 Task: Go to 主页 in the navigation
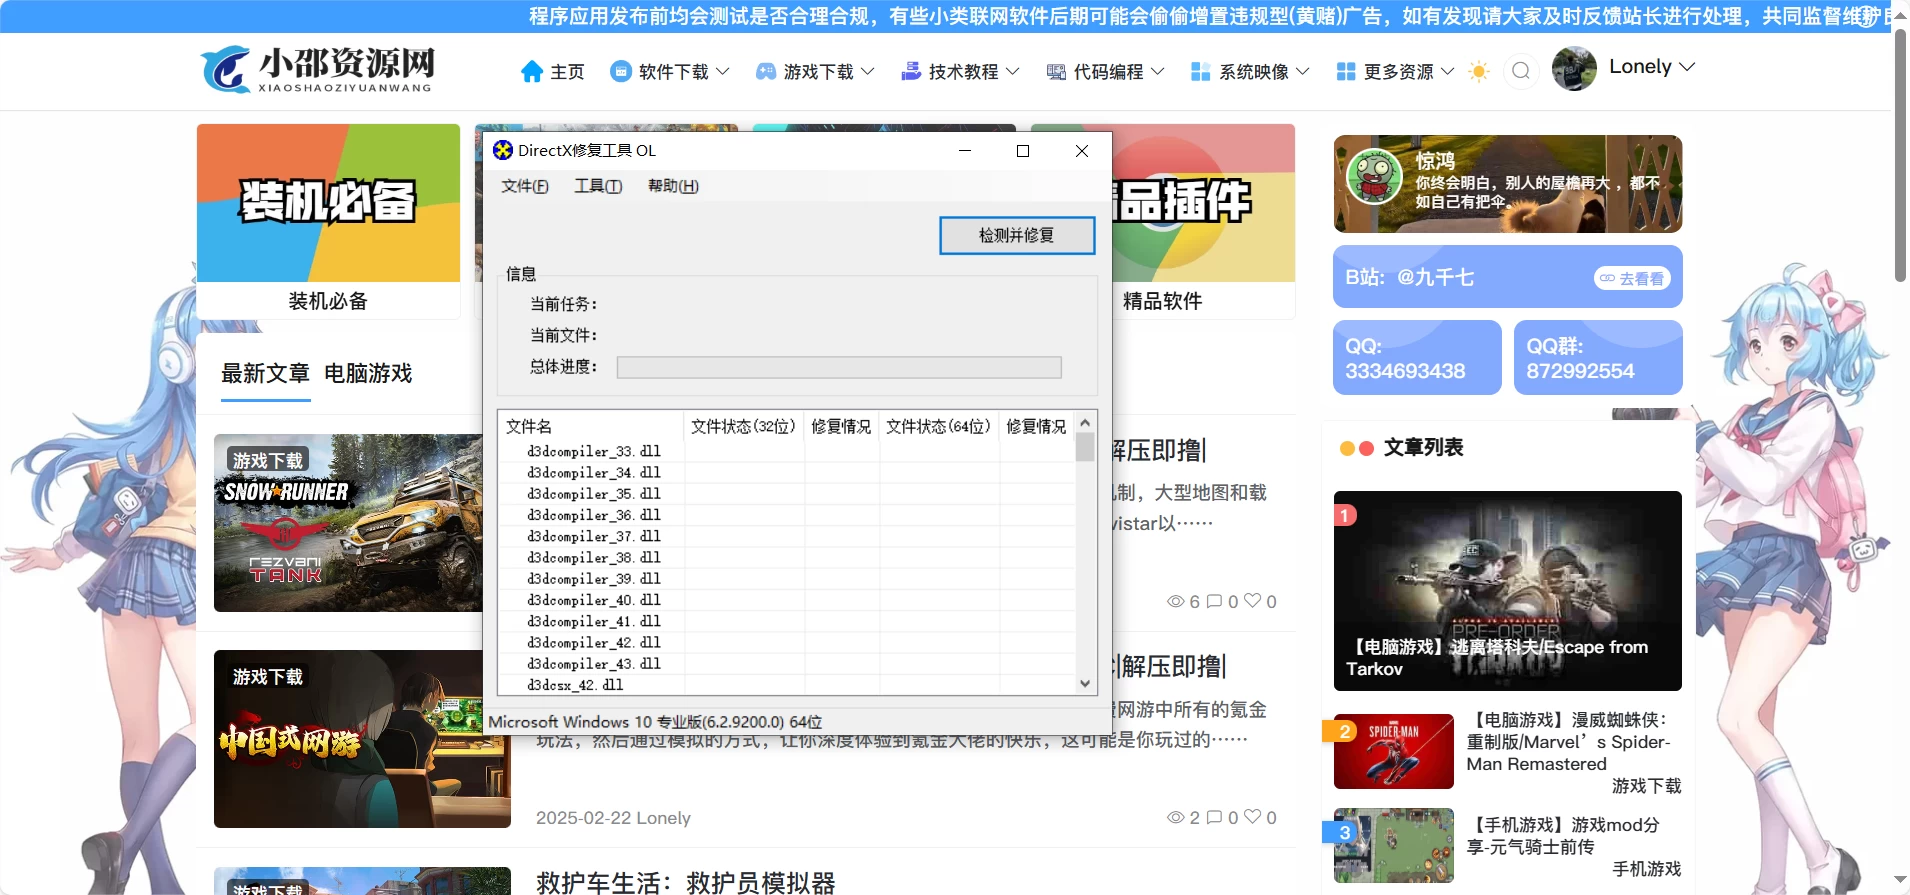click(567, 72)
